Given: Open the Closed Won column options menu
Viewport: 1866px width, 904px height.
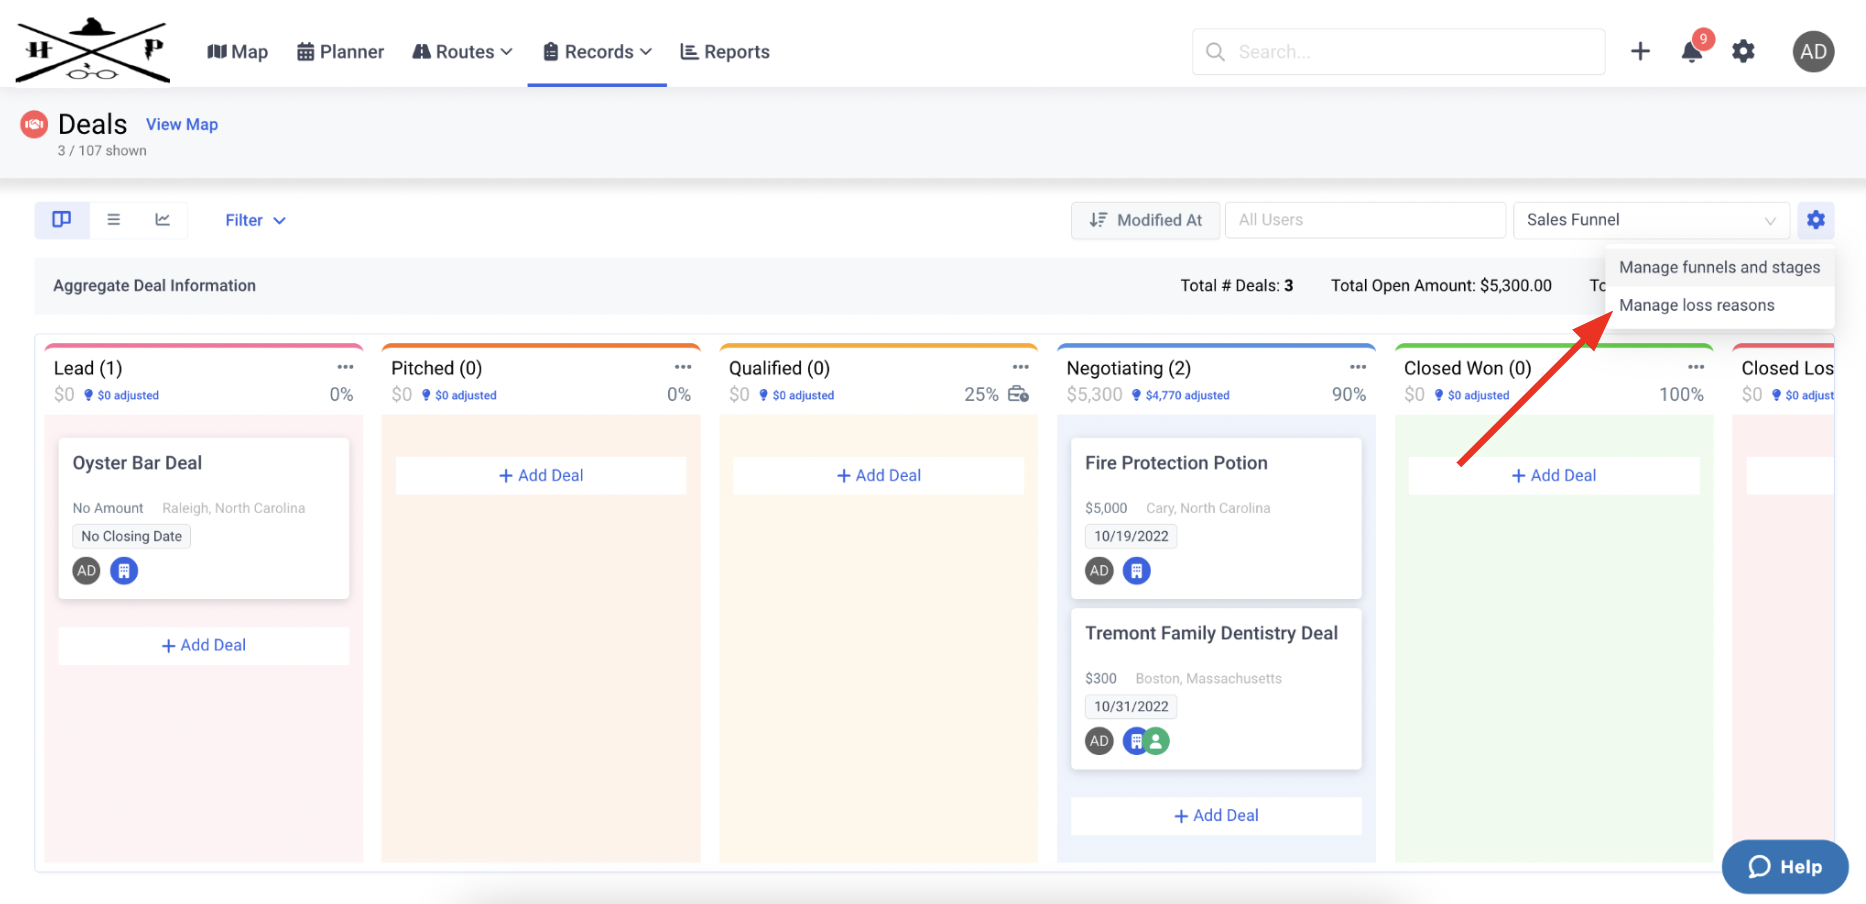Looking at the screenshot, I should [x=1696, y=367].
